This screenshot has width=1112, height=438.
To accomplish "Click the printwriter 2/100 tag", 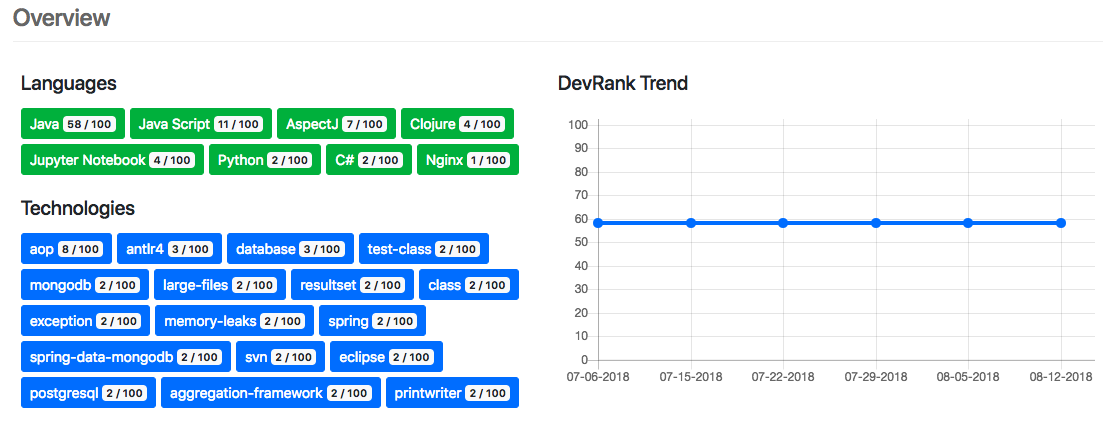I will tap(452, 393).
